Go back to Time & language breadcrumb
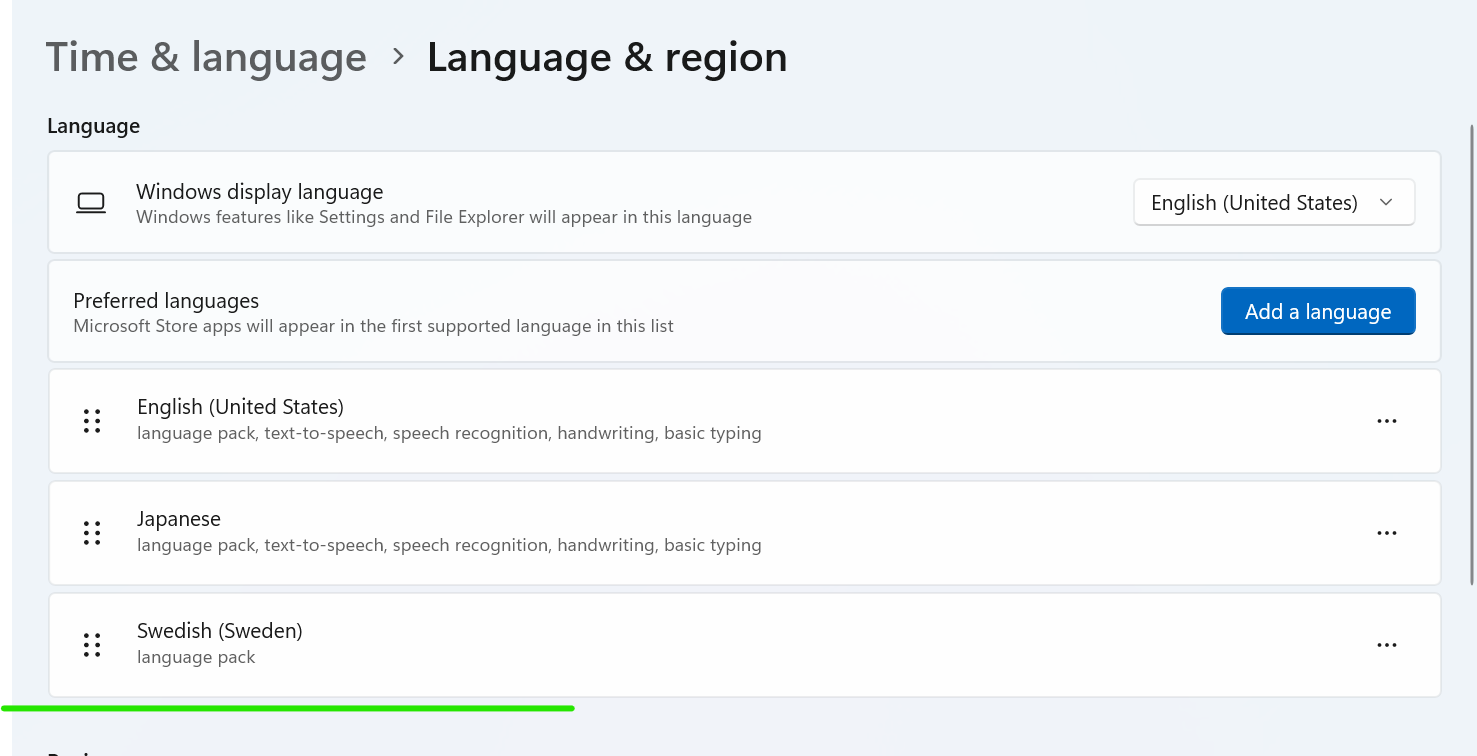Image resolution: width=1477 pixels, height=756 pixels. [x=206, y=57]
